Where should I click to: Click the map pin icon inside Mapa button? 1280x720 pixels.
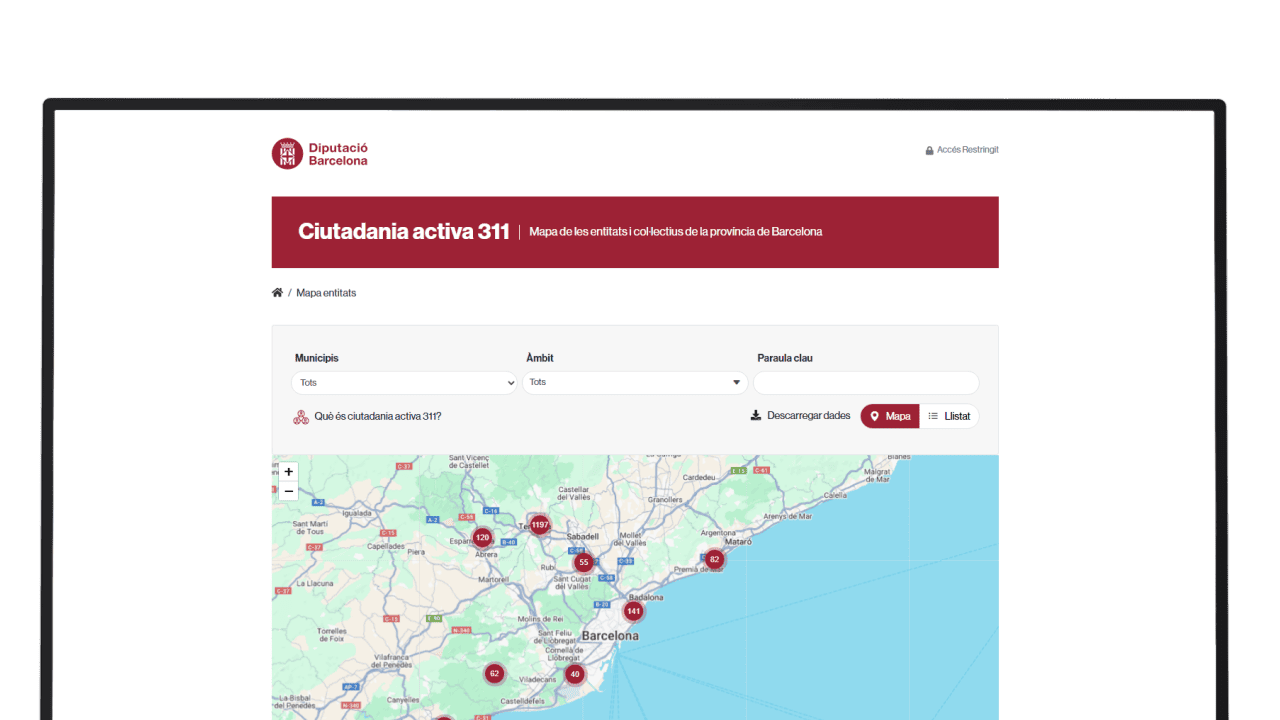(x=875, y=416)
